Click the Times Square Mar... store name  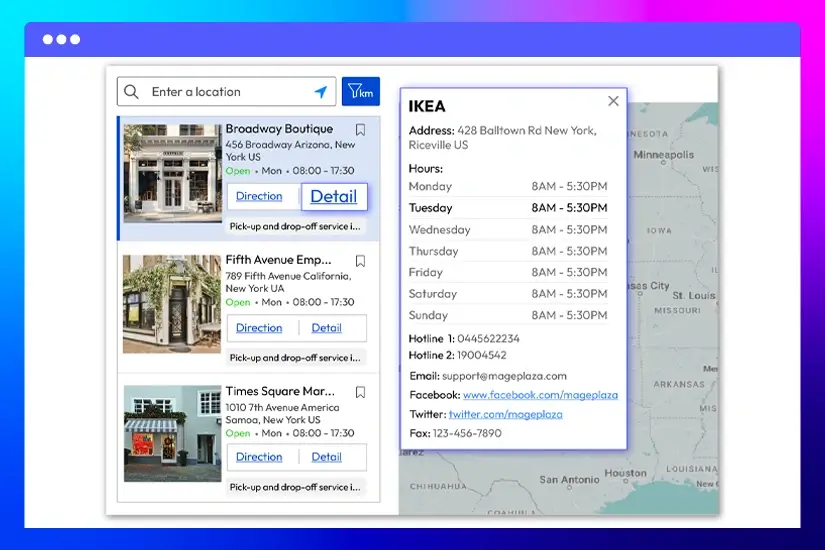click(x=280, y=391)
